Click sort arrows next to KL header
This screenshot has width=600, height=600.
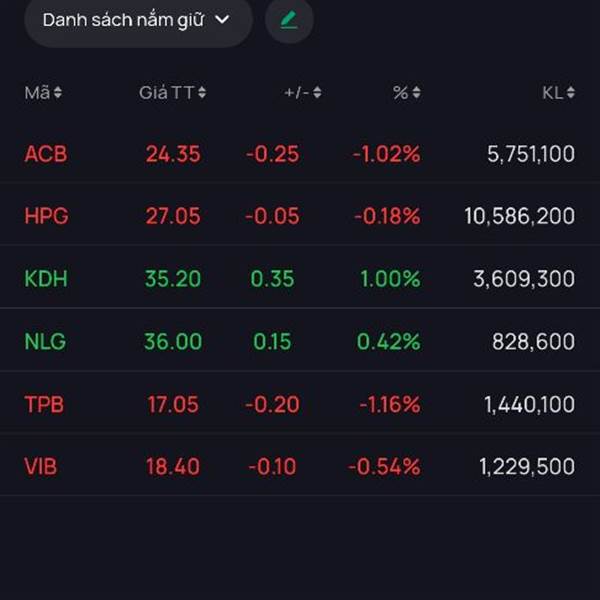tap(570, 93)
